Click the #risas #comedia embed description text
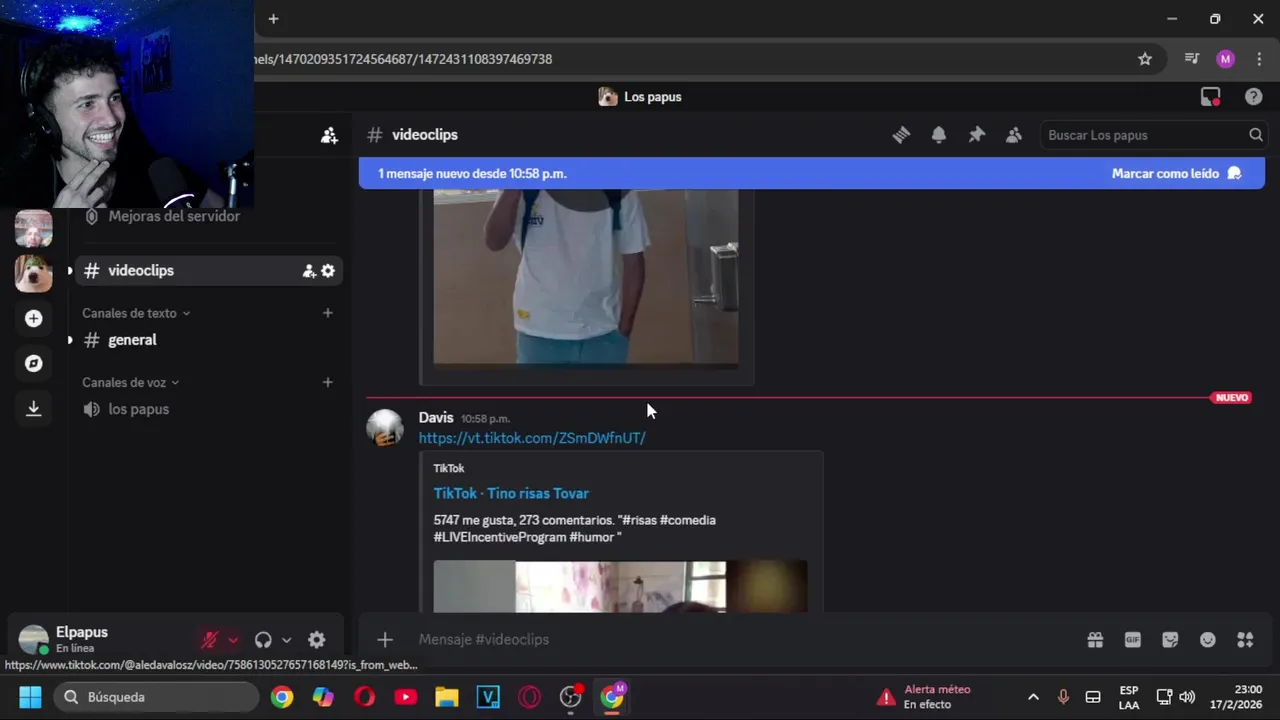The image size is (1280, 720). [575, 529]
